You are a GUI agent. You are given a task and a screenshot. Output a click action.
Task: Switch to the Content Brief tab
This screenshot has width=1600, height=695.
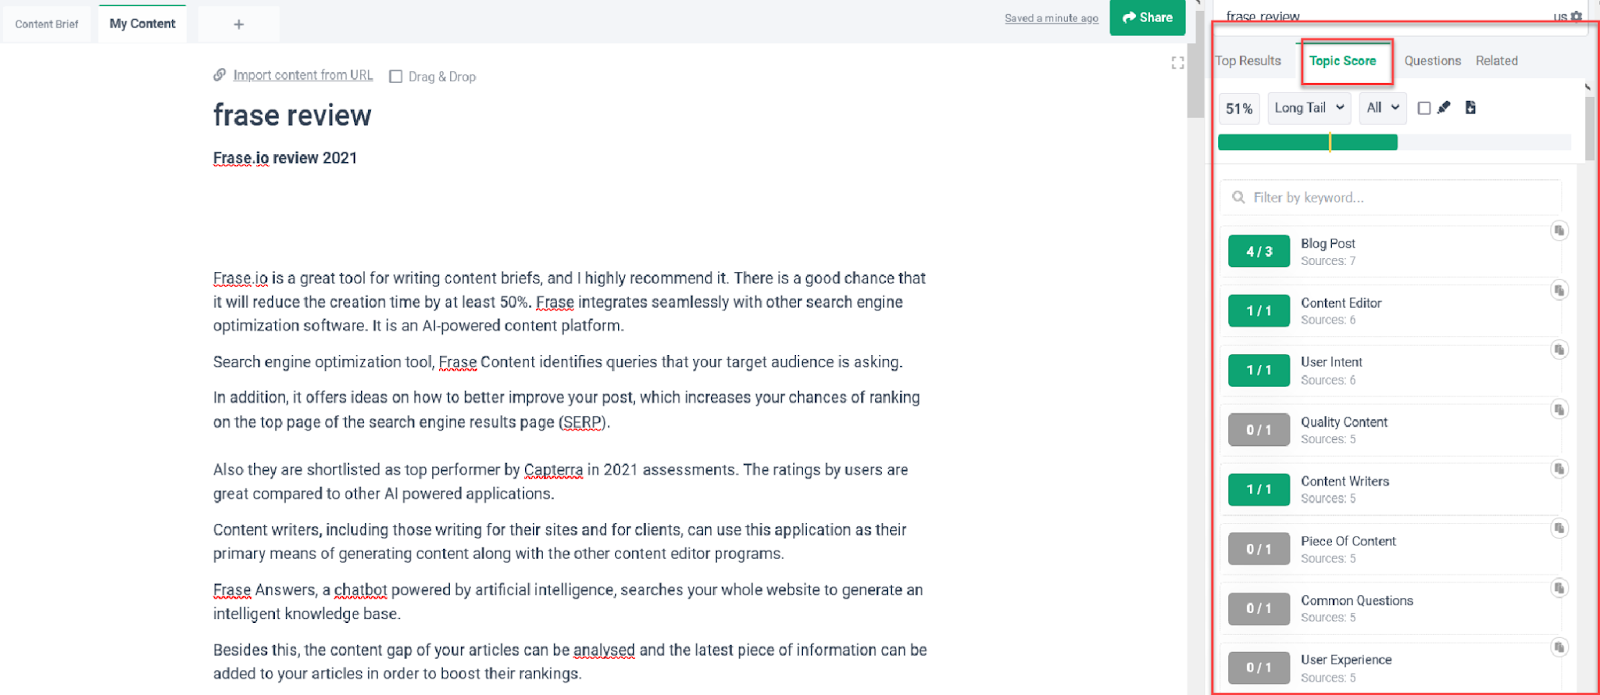[47, 24]
